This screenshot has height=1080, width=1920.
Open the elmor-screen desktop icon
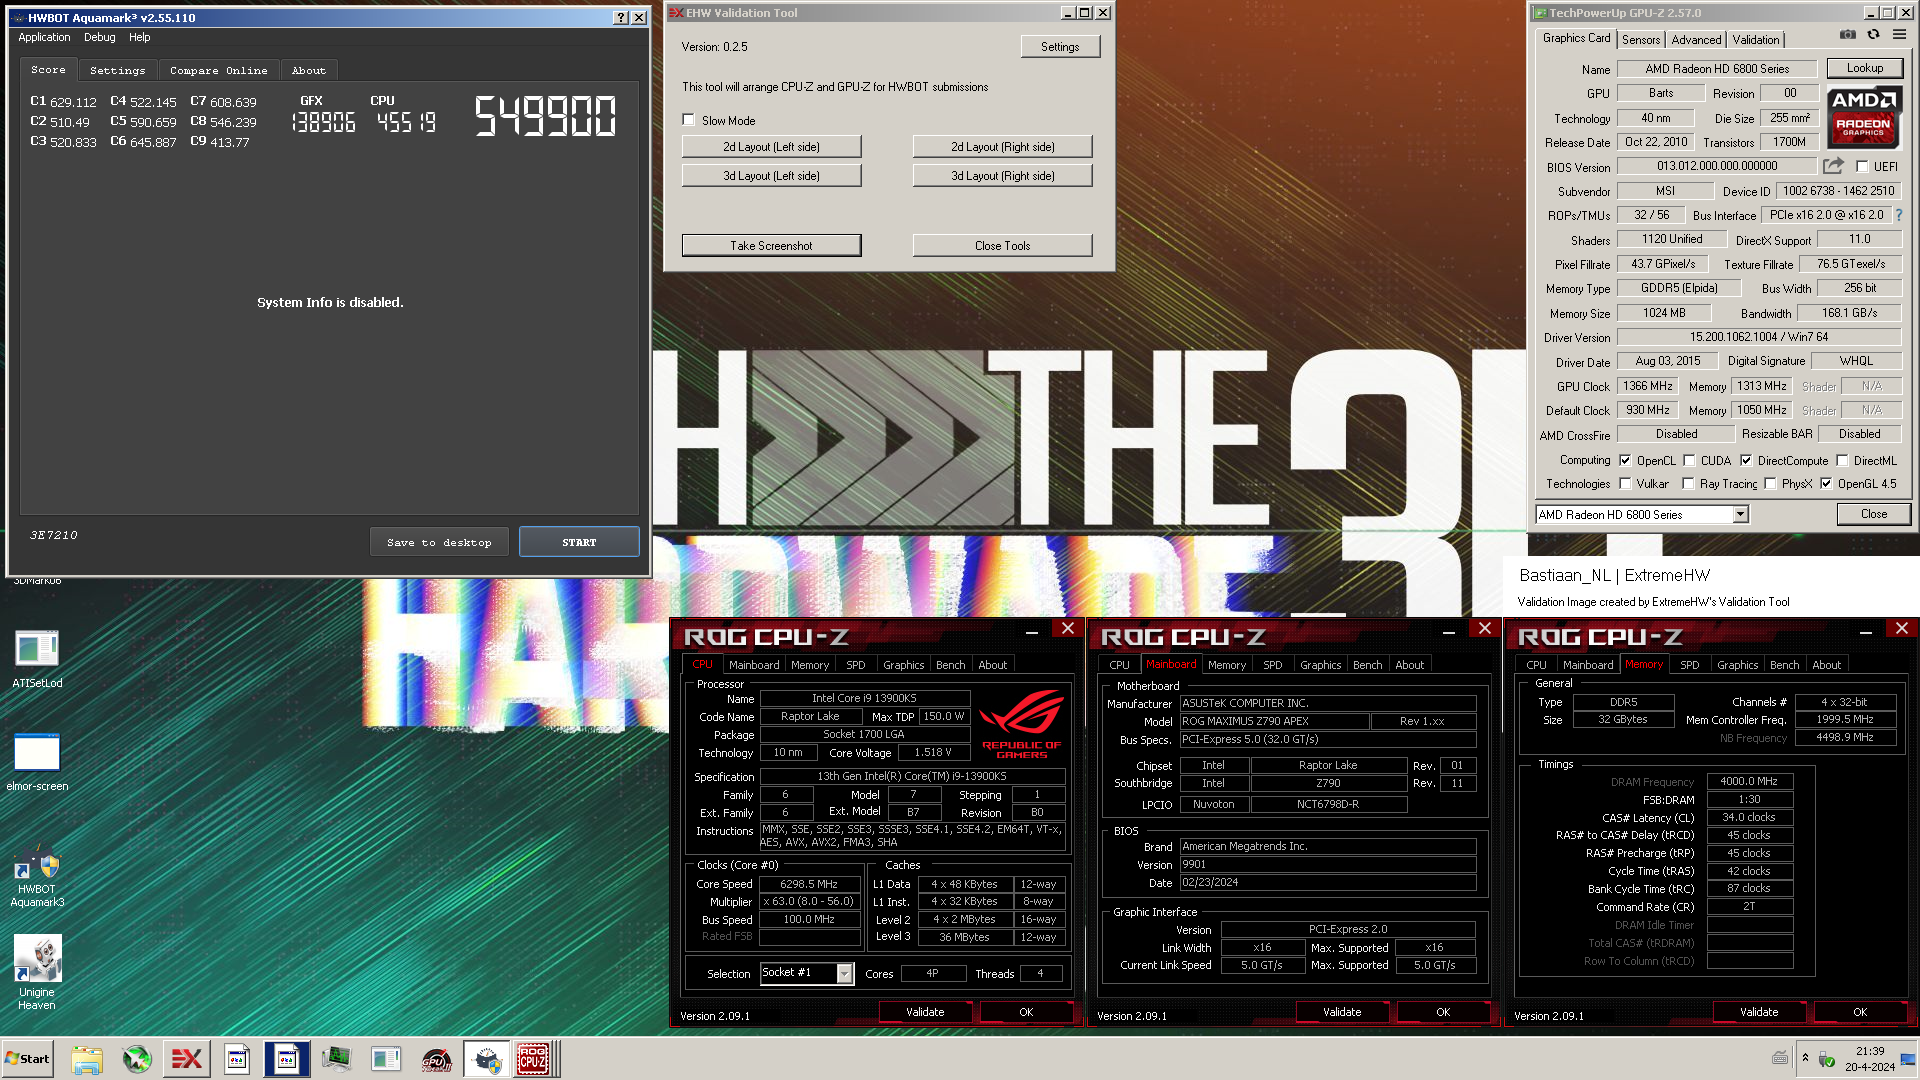coord(37,762)
